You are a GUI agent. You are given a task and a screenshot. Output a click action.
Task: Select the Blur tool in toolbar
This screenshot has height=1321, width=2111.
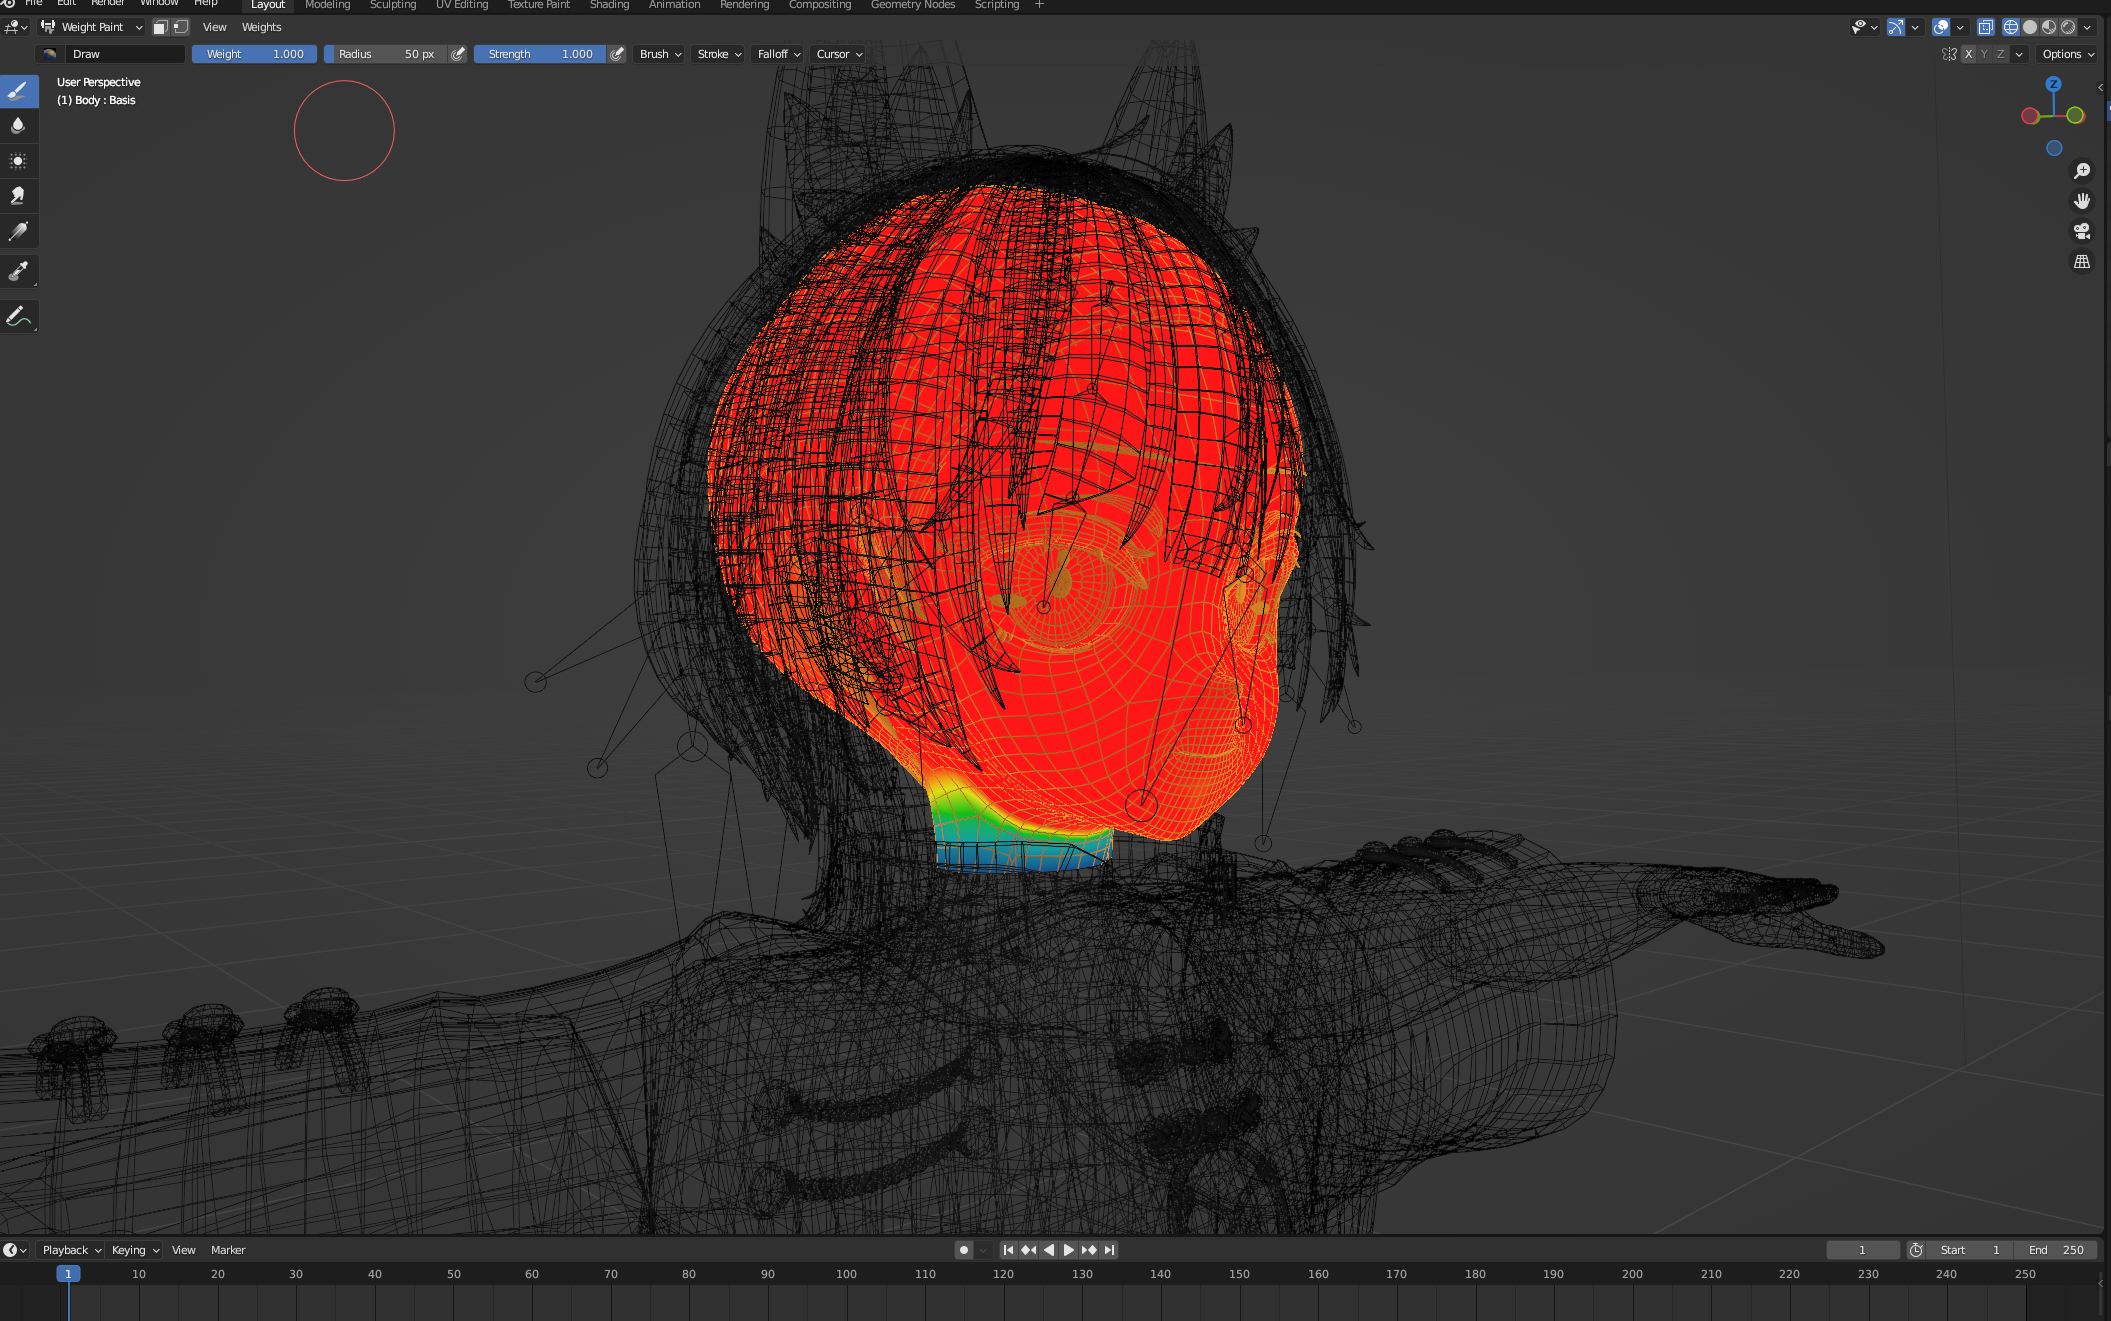point(19,126)
